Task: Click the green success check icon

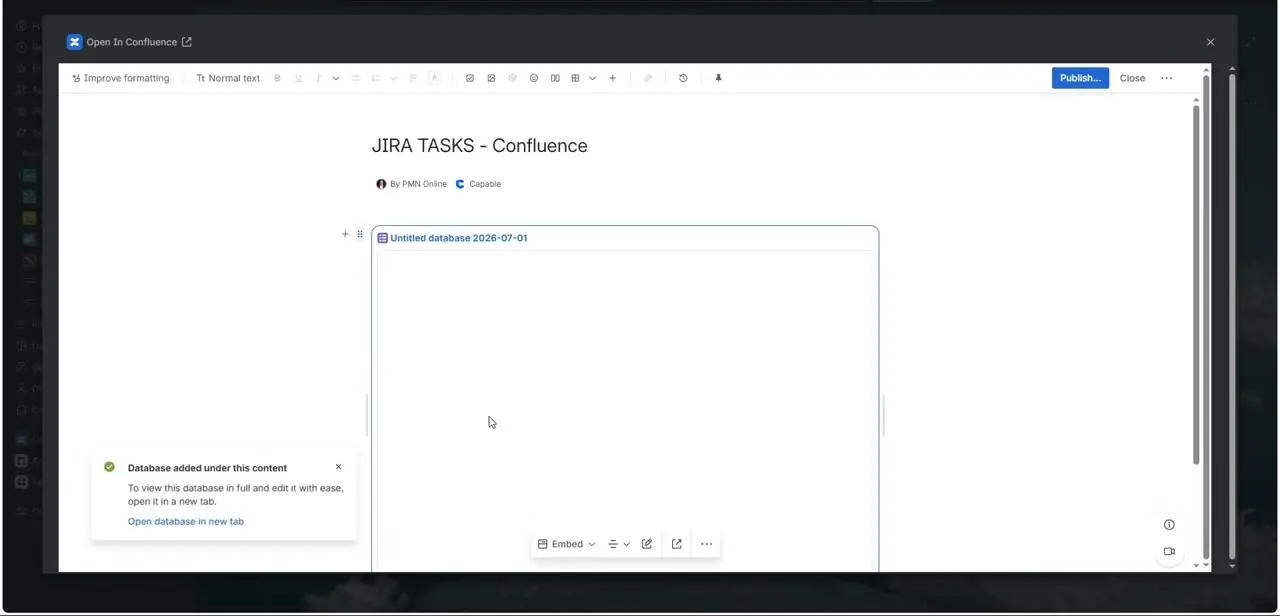Action: click(x=109, y=467)
